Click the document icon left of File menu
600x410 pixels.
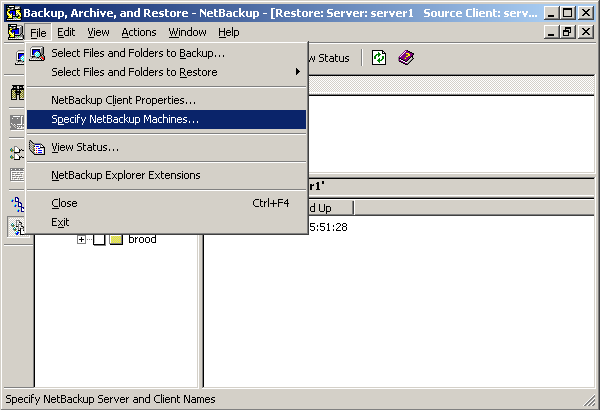tap(15, 32)
